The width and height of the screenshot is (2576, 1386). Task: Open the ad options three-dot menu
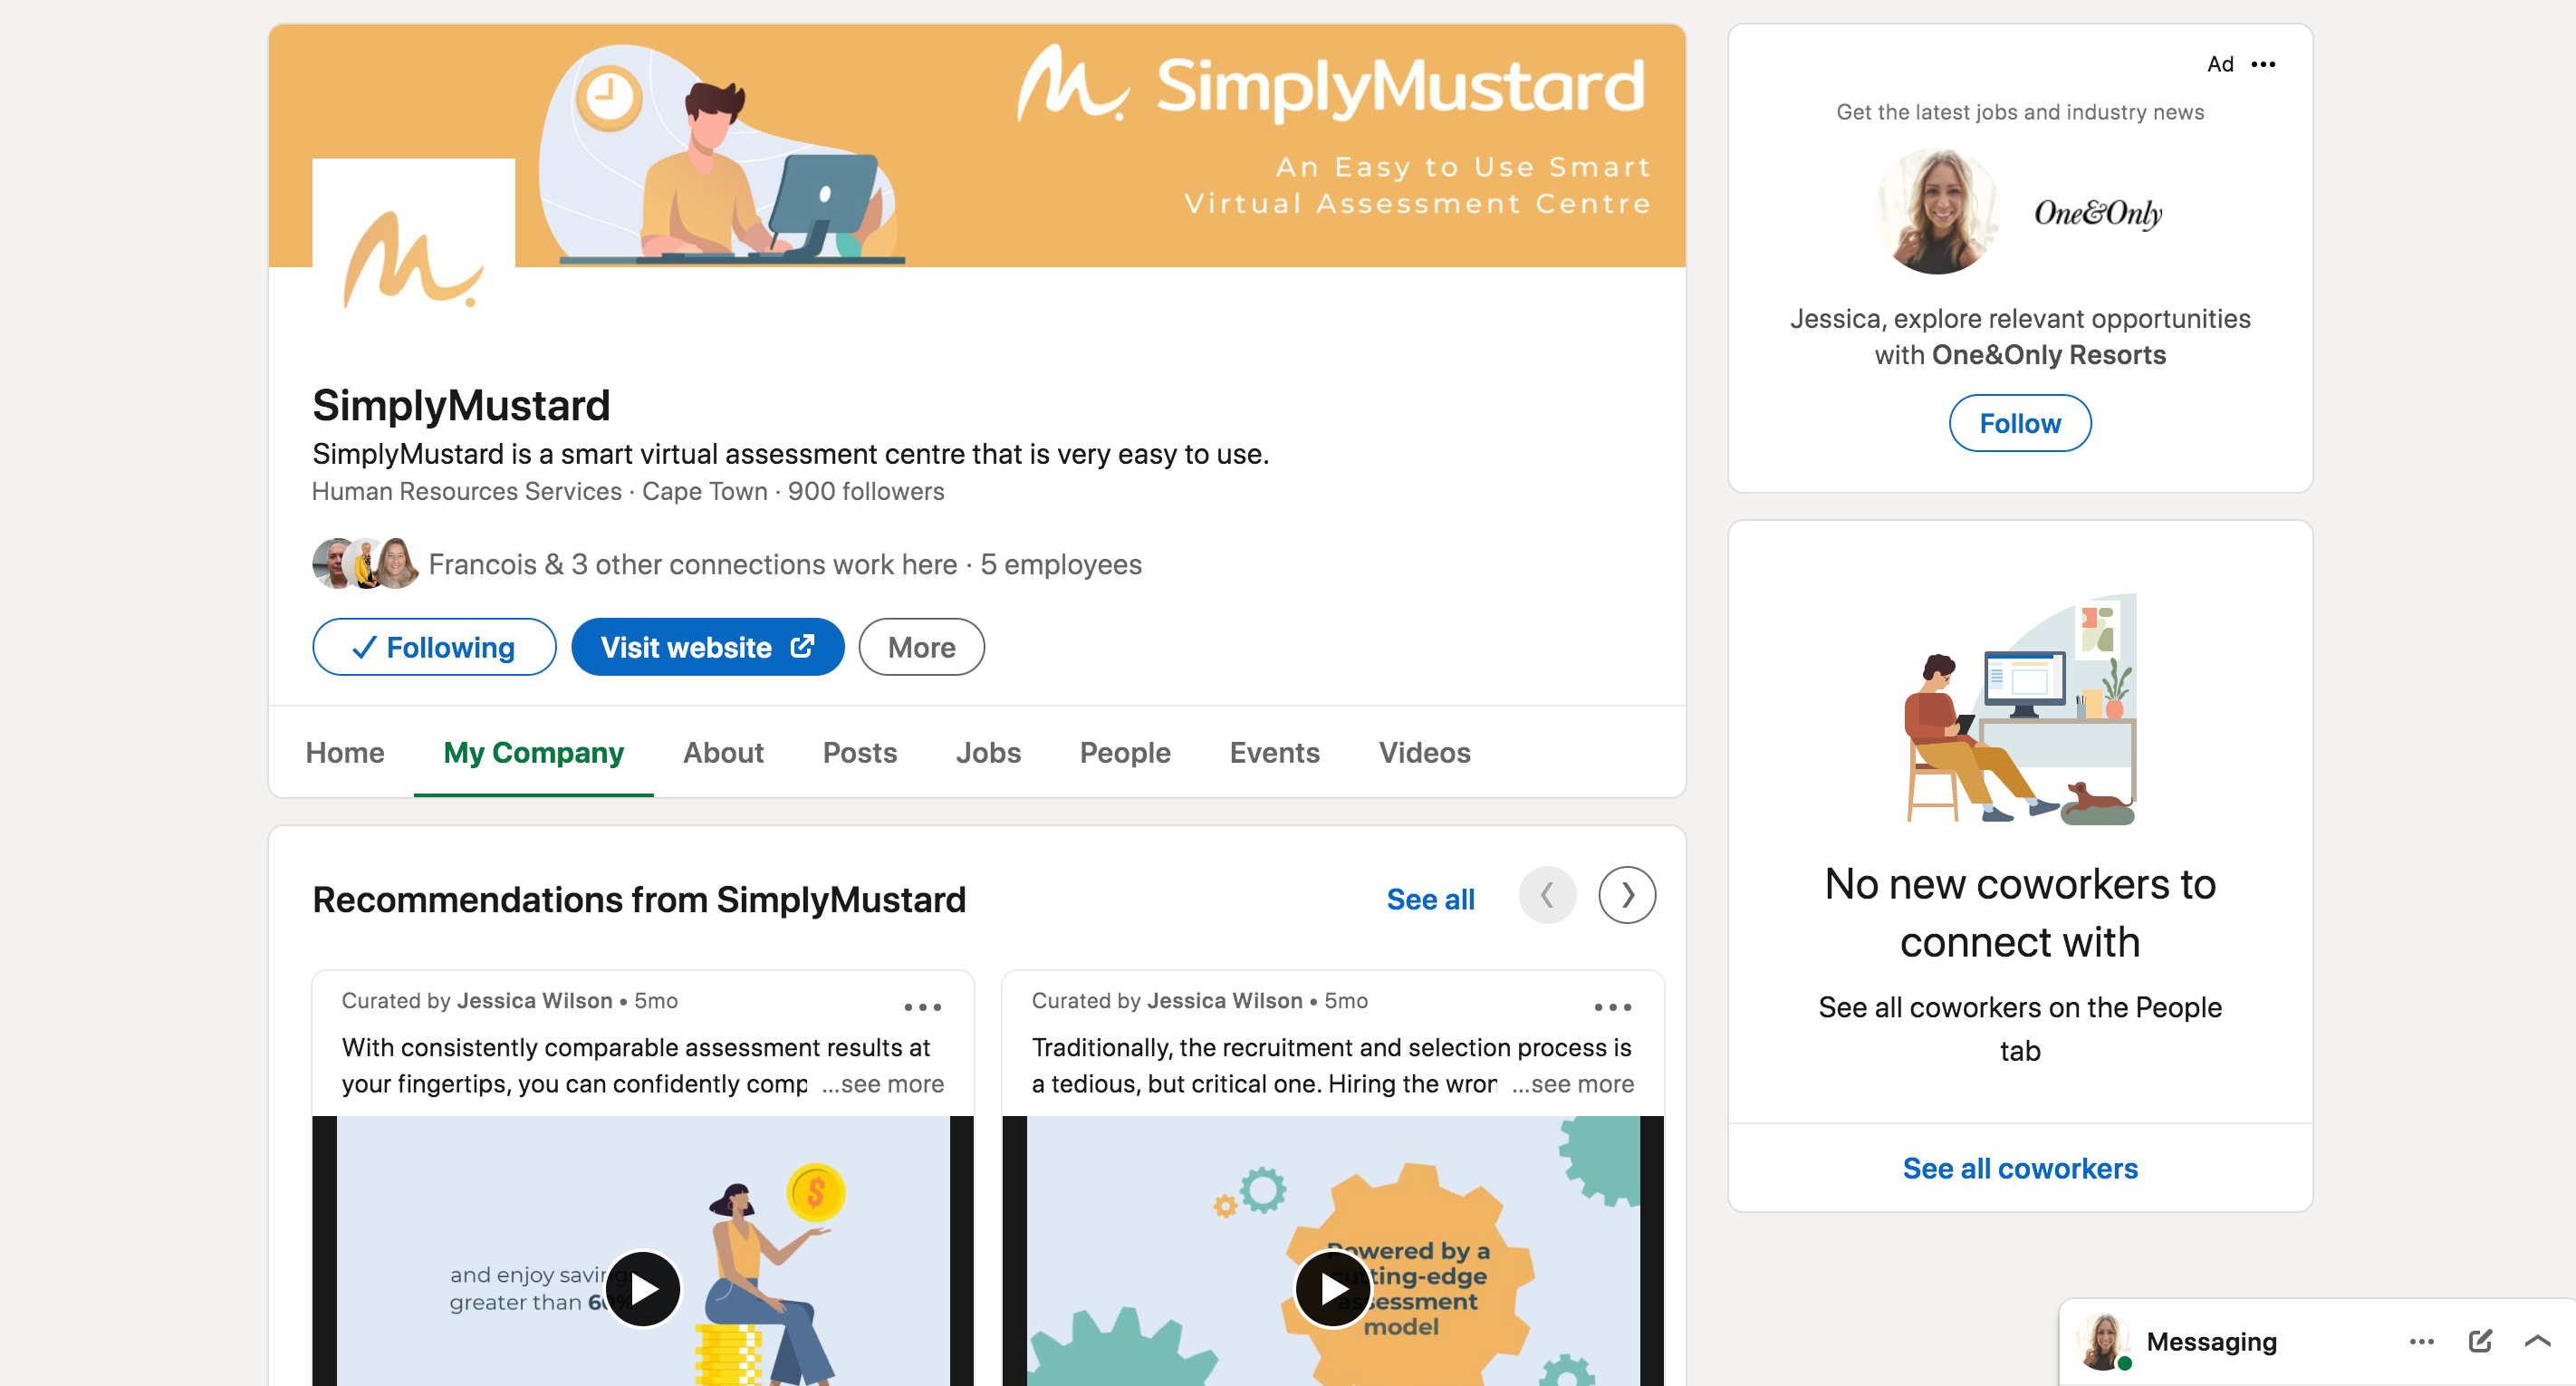(x=2263, y=64)
